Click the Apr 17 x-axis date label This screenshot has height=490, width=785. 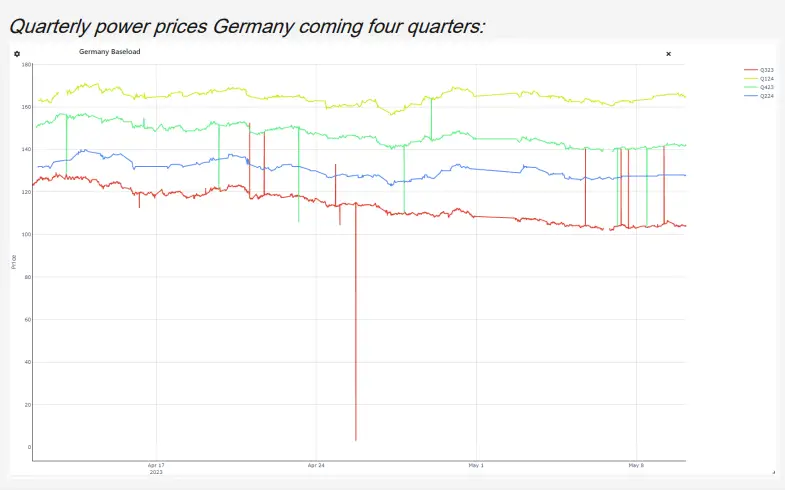point(155,466)
